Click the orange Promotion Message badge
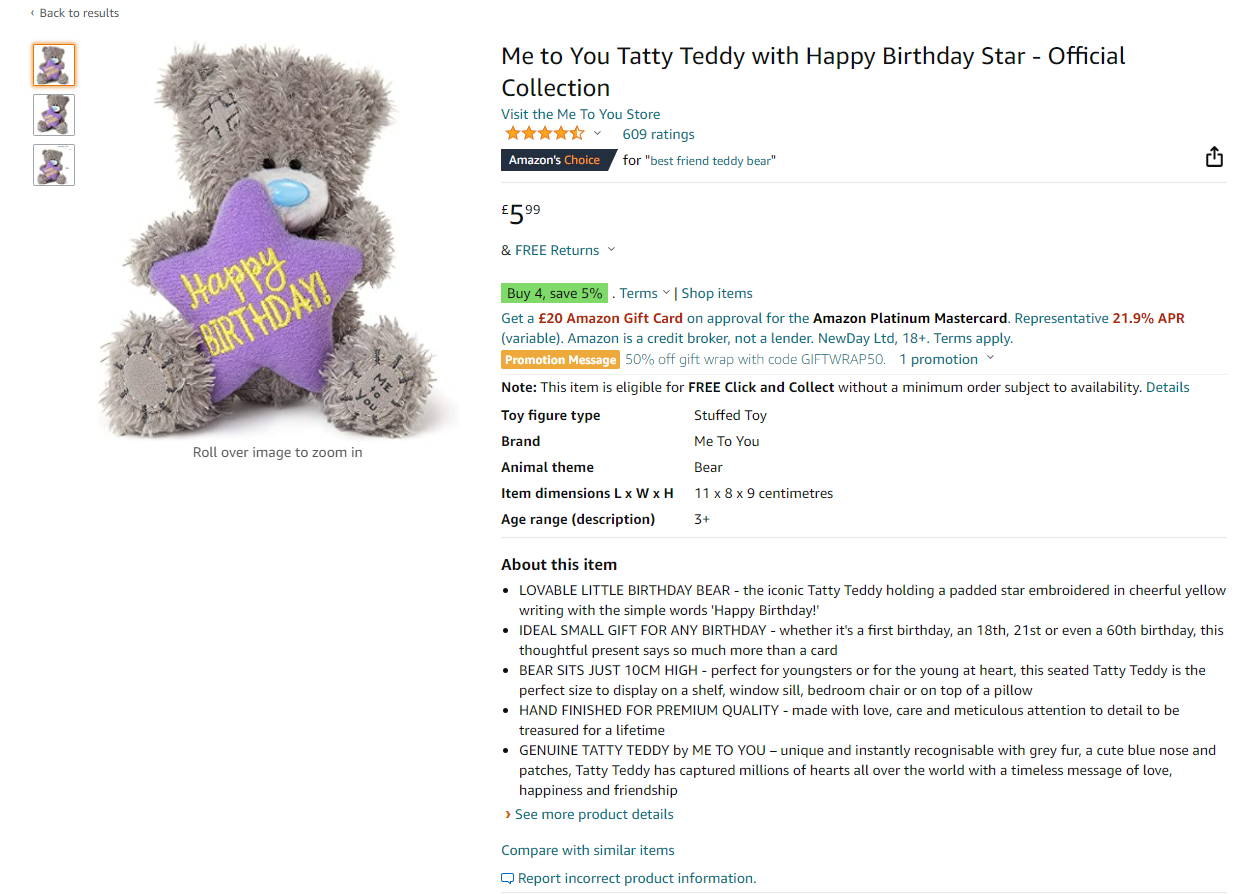 [x=560, y=360]
